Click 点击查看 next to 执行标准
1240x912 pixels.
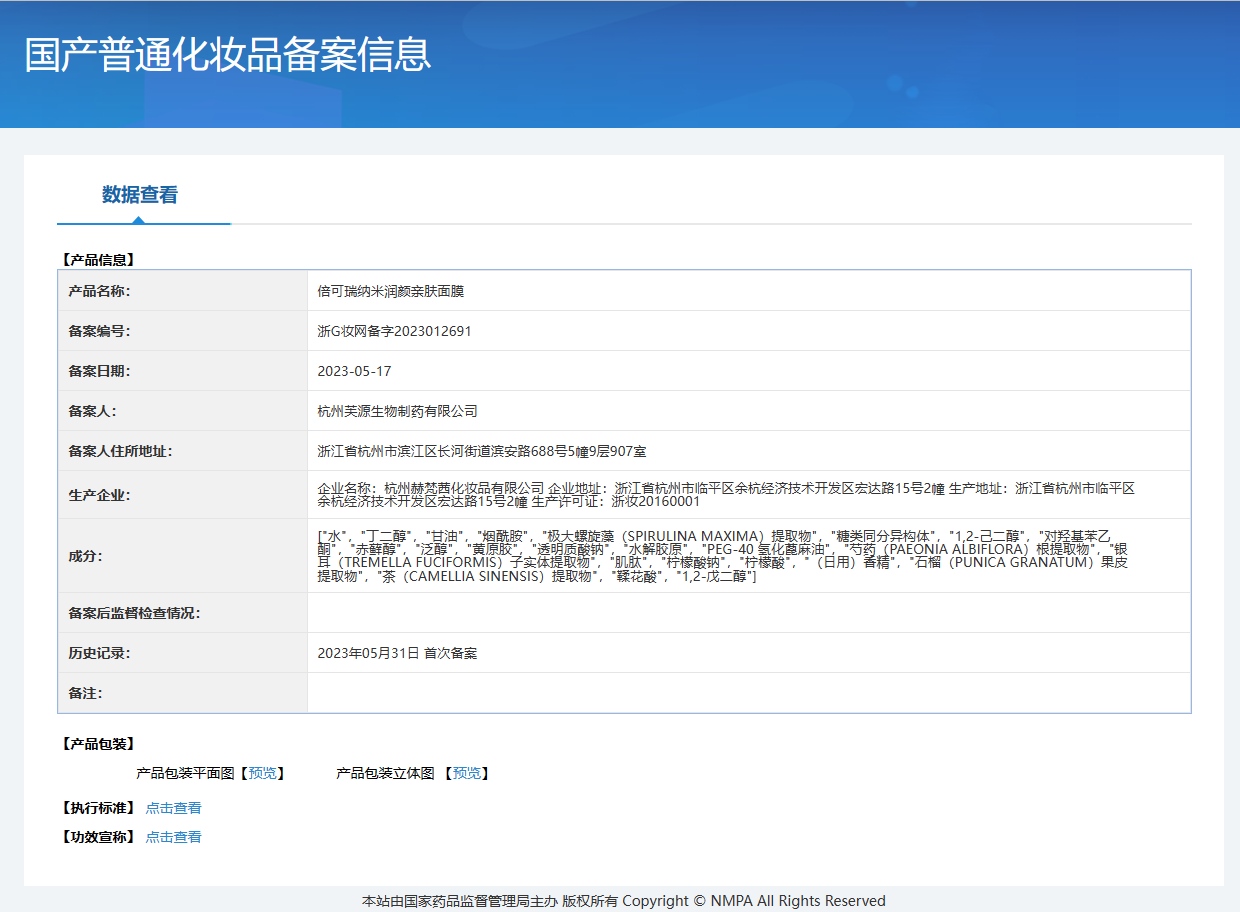(173, 808)
